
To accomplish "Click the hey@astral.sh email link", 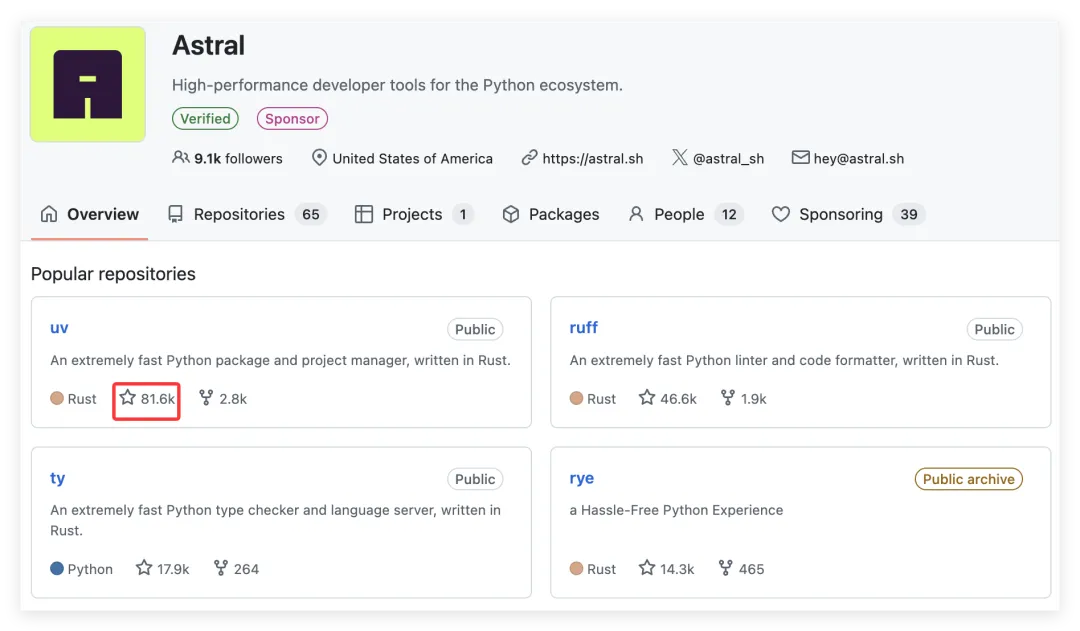I will click(859, 158).
